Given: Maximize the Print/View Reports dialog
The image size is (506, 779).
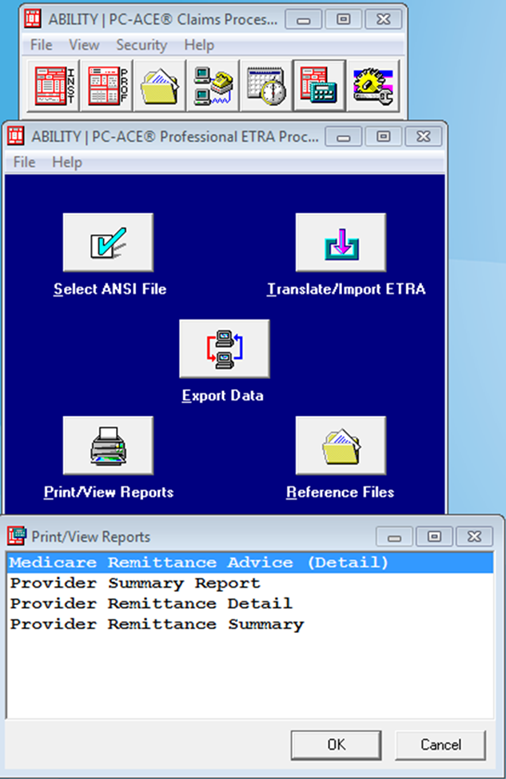Looking at the screenshot, I should (x=434, y=537).
